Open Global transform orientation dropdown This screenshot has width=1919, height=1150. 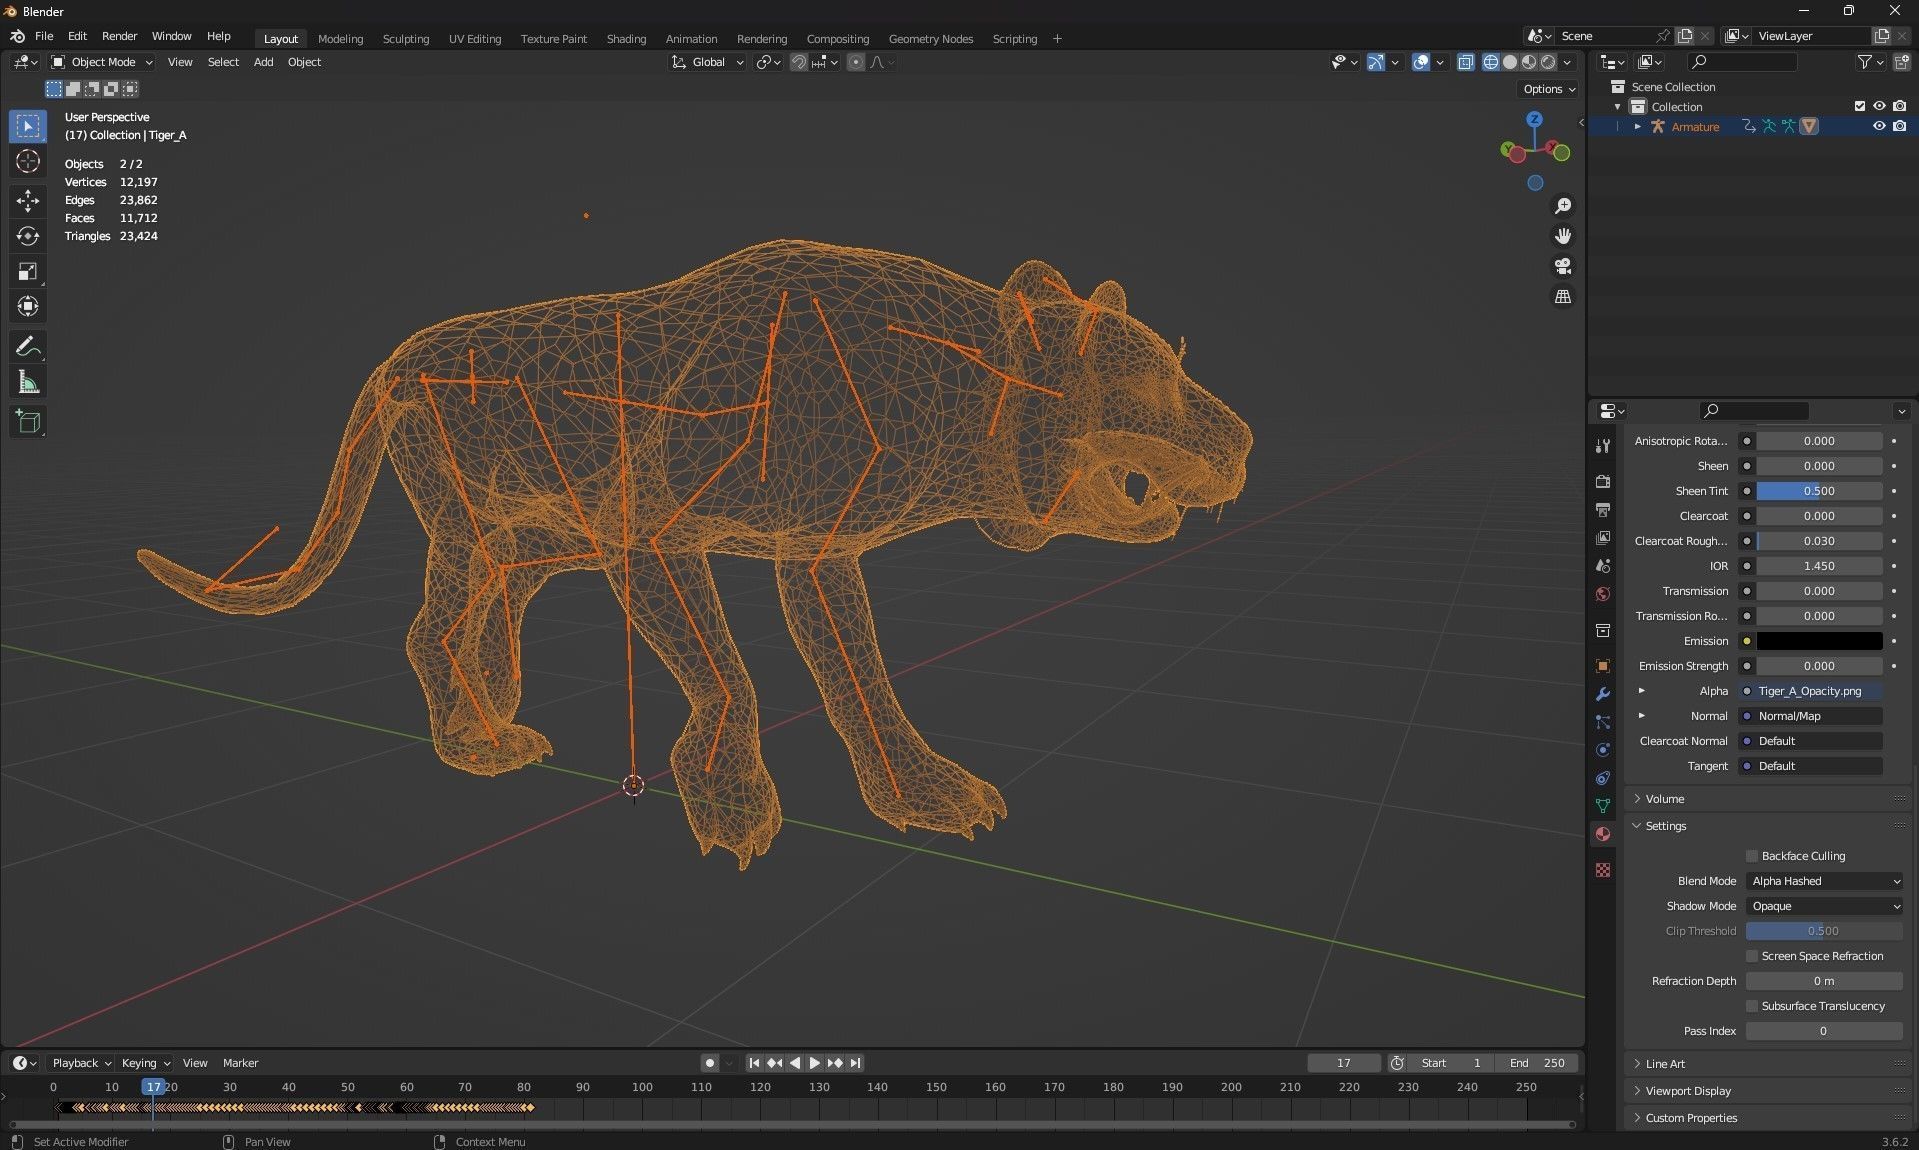pyautogui.click(x=708, y=62)
